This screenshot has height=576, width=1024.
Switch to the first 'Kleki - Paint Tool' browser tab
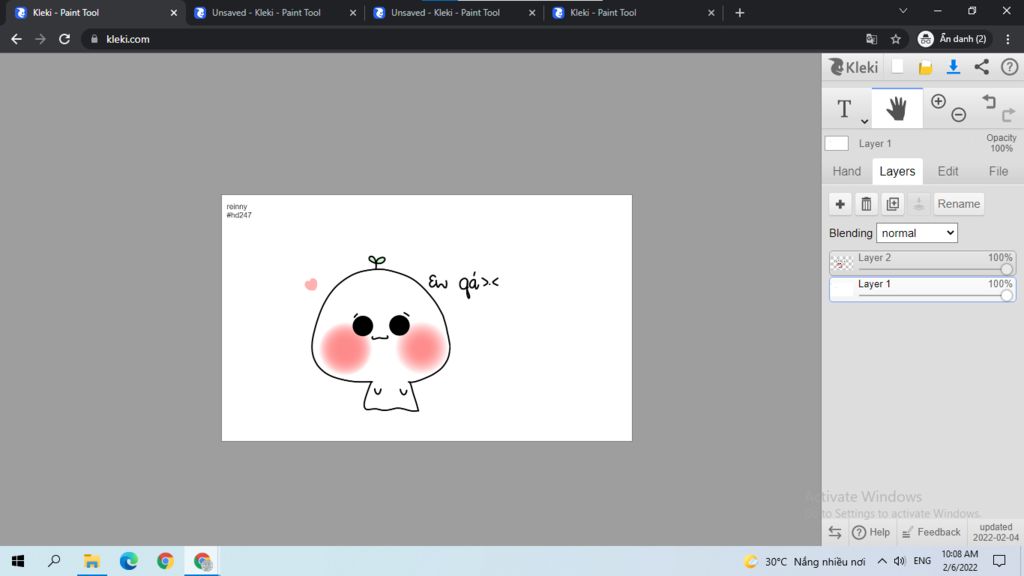pyautogui.click(x=94, y=12)
